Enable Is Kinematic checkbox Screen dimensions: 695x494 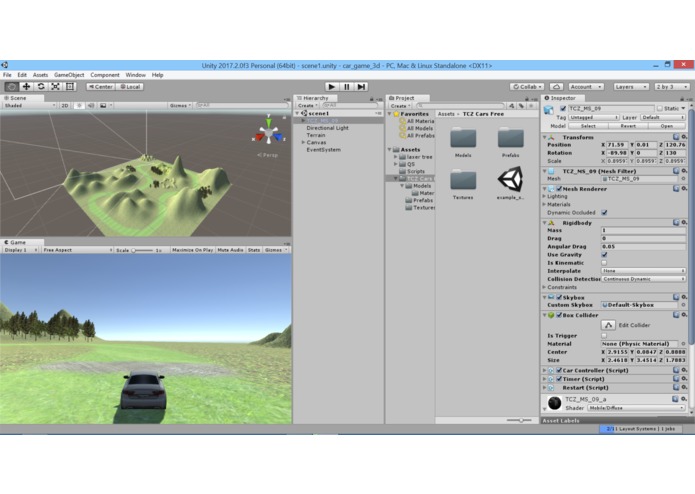coord(604,263)
